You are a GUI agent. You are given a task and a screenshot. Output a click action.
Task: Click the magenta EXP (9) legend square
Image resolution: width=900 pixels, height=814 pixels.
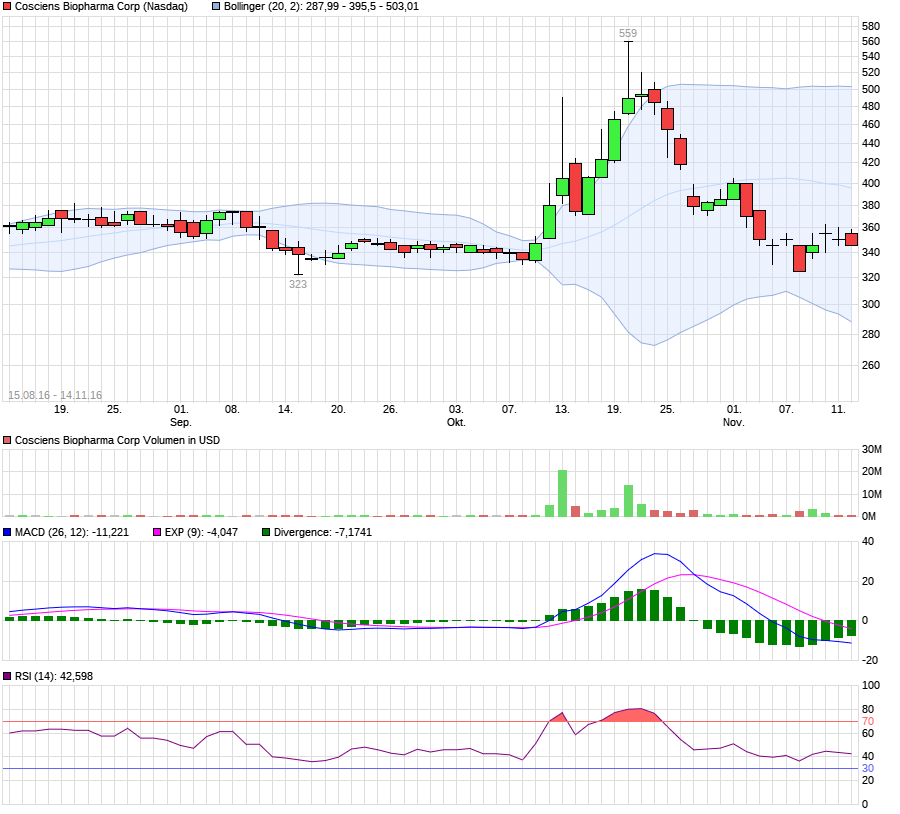point(157,532)
